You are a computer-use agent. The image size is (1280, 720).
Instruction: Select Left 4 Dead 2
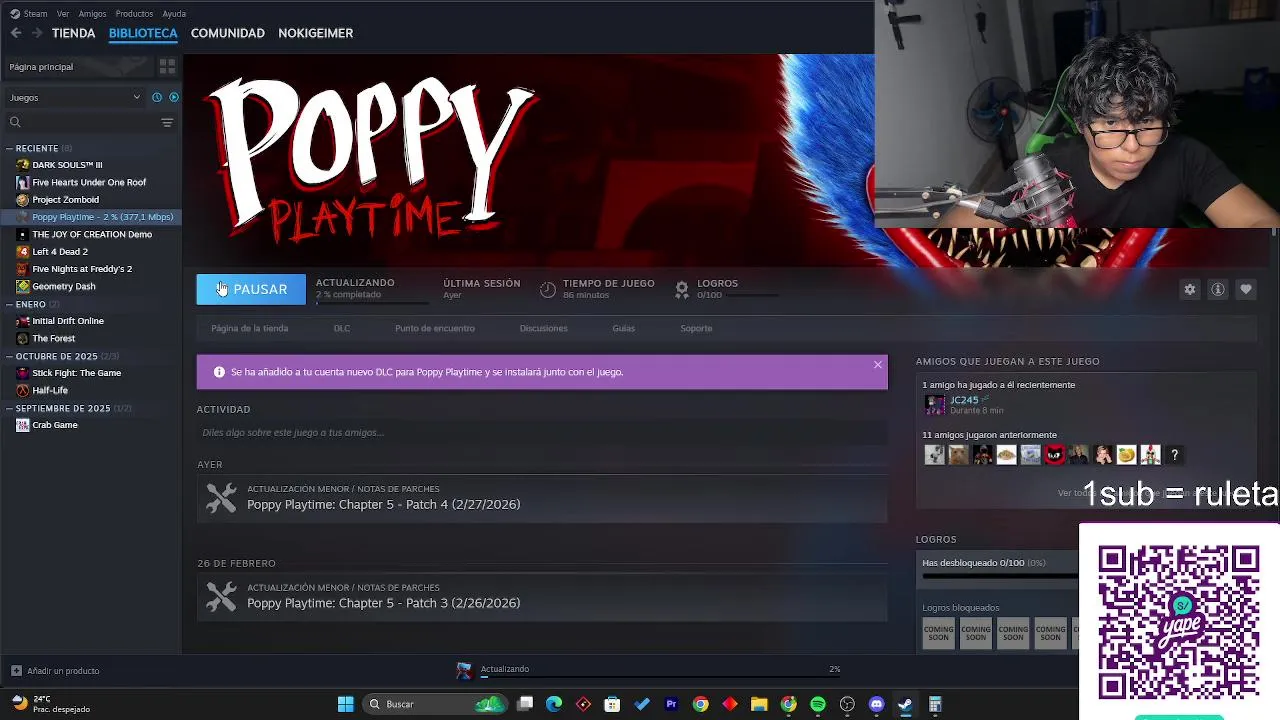tap(91, 251)
